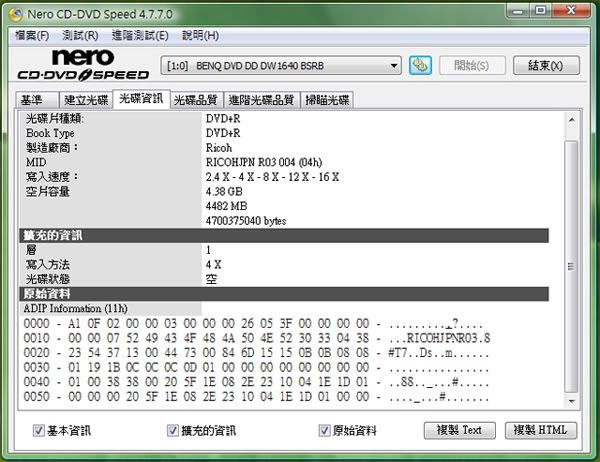
Task: Click the scrollbar down arrow in info panel
Action: click(571, 401)
